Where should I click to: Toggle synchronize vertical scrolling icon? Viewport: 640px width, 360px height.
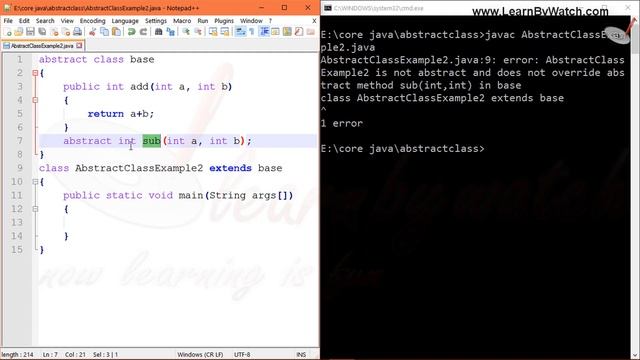tap(213, 32)
